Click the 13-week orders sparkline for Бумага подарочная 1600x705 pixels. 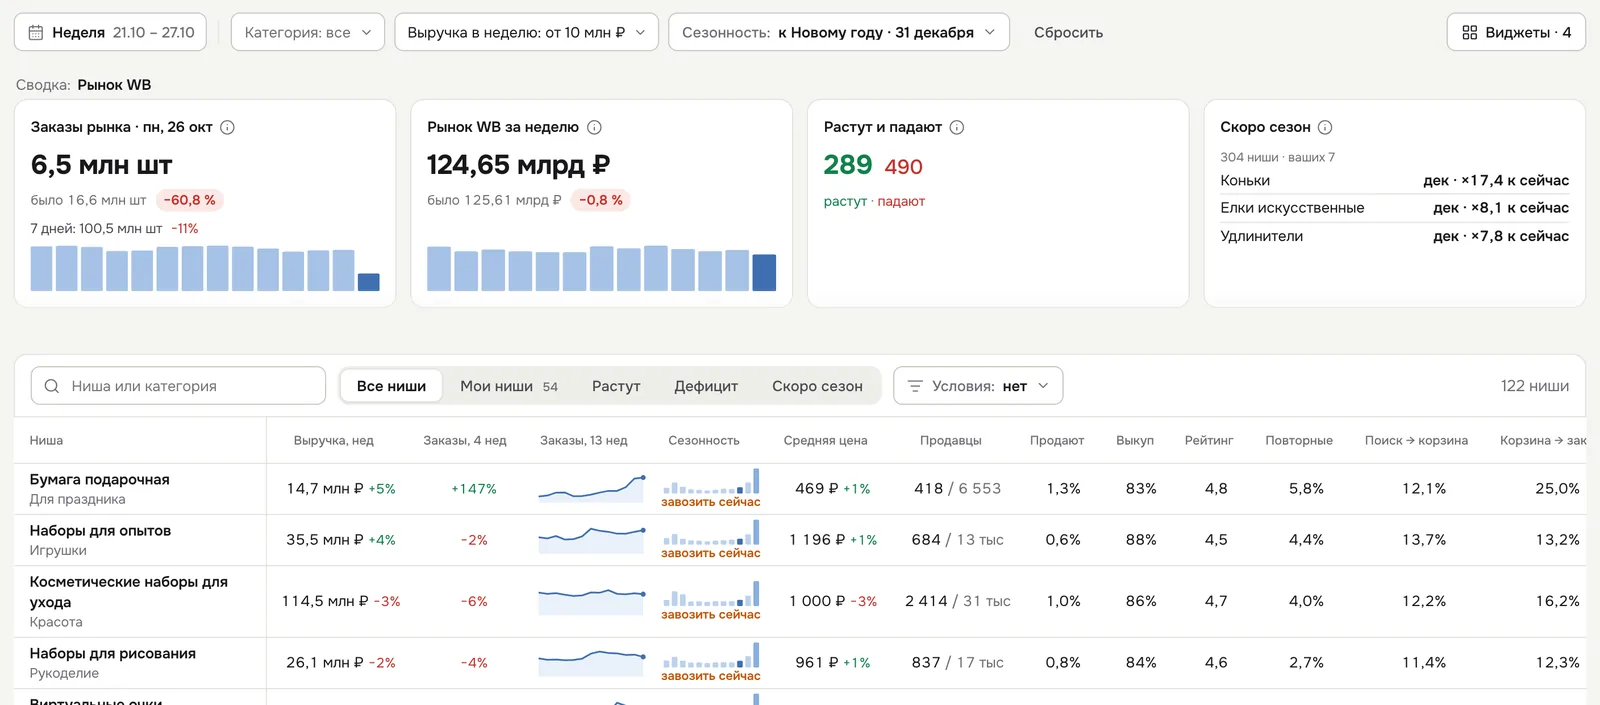(592, 488)
